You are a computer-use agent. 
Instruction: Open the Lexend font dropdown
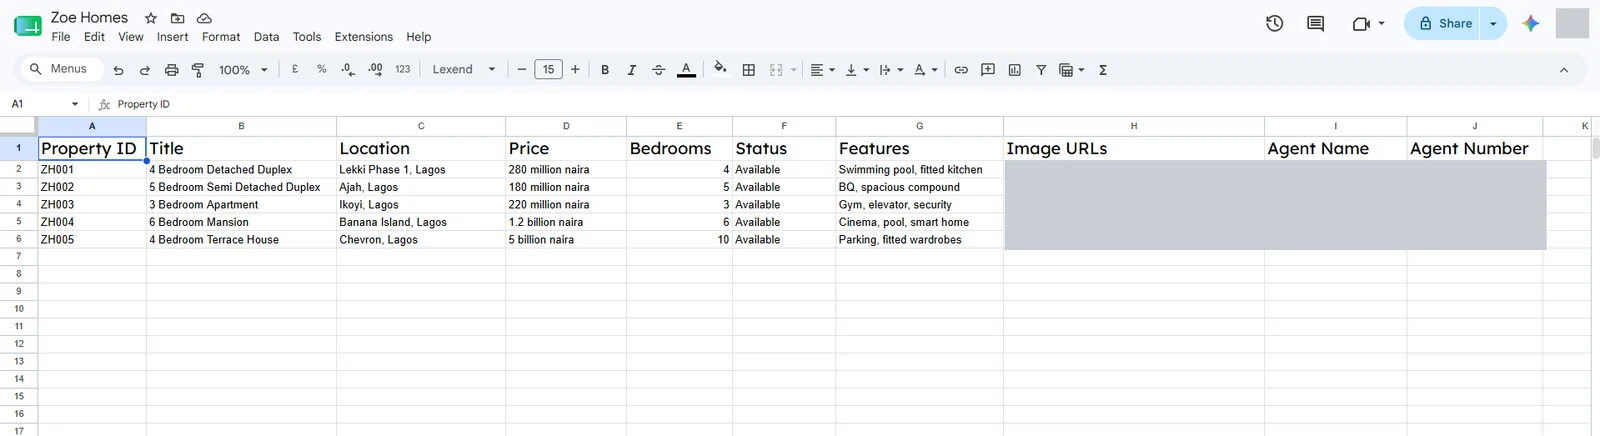(x=464, y=70)
